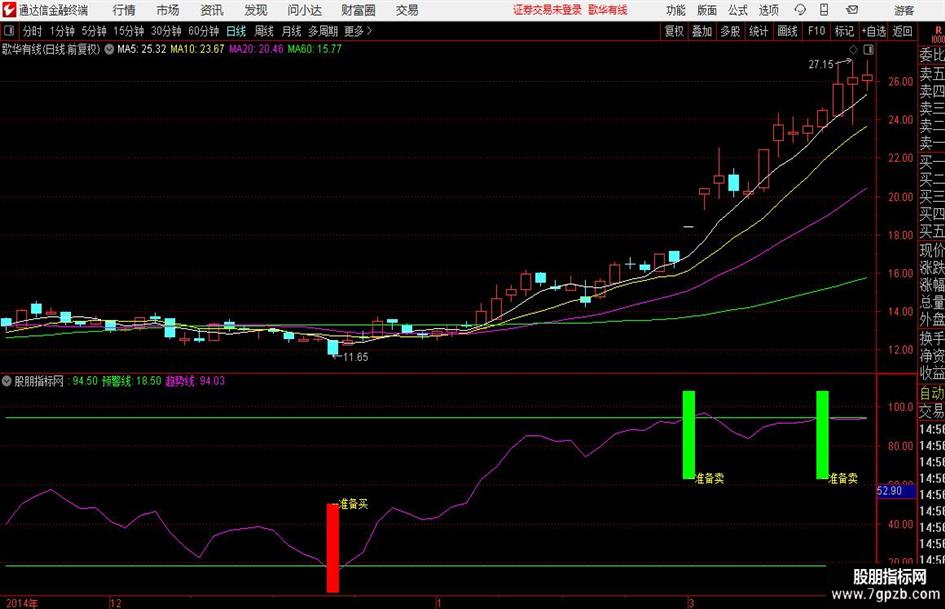The image size is (945, 609).
Task: Click the diamond icon above the chart
Action: point(853,49)
